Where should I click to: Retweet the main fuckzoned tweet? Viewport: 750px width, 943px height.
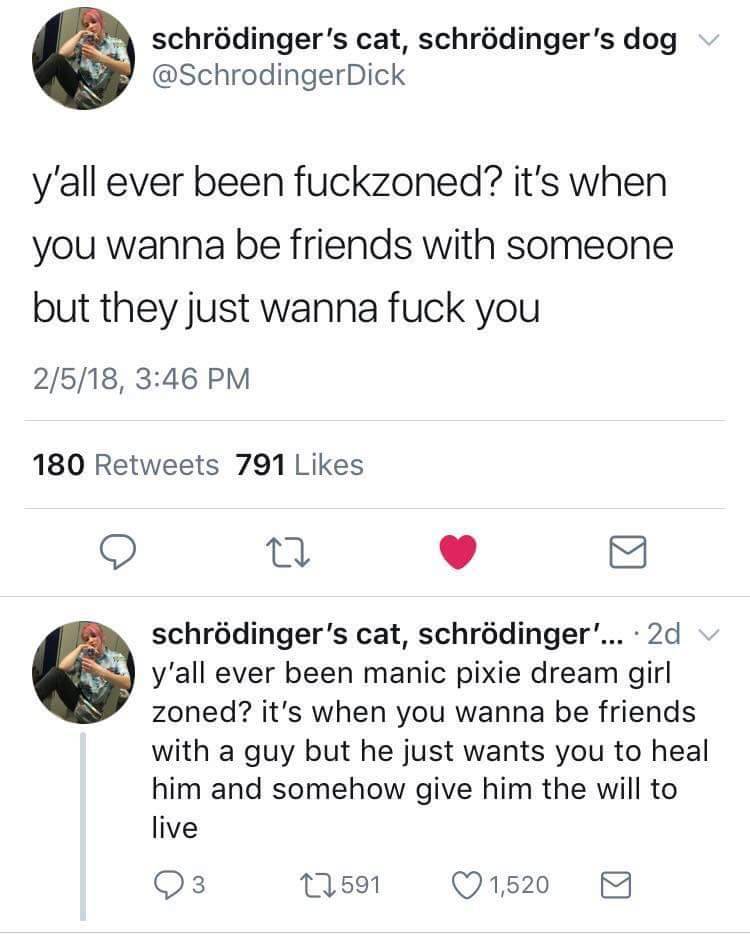pos(289,552)
